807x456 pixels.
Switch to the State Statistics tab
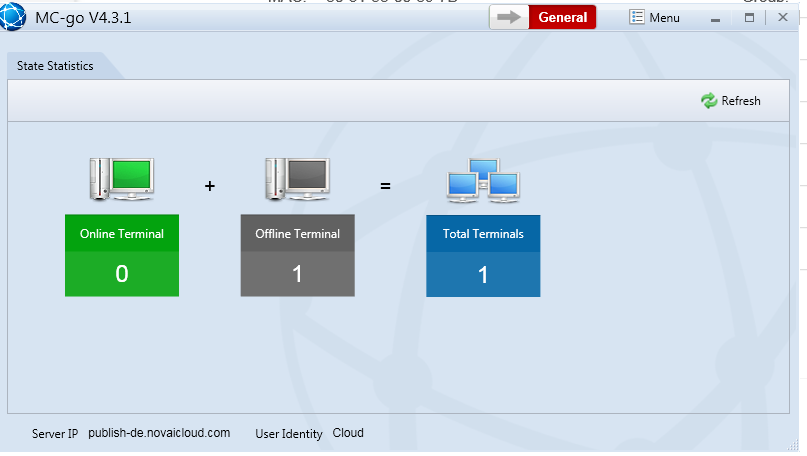(x=56, y=66)
